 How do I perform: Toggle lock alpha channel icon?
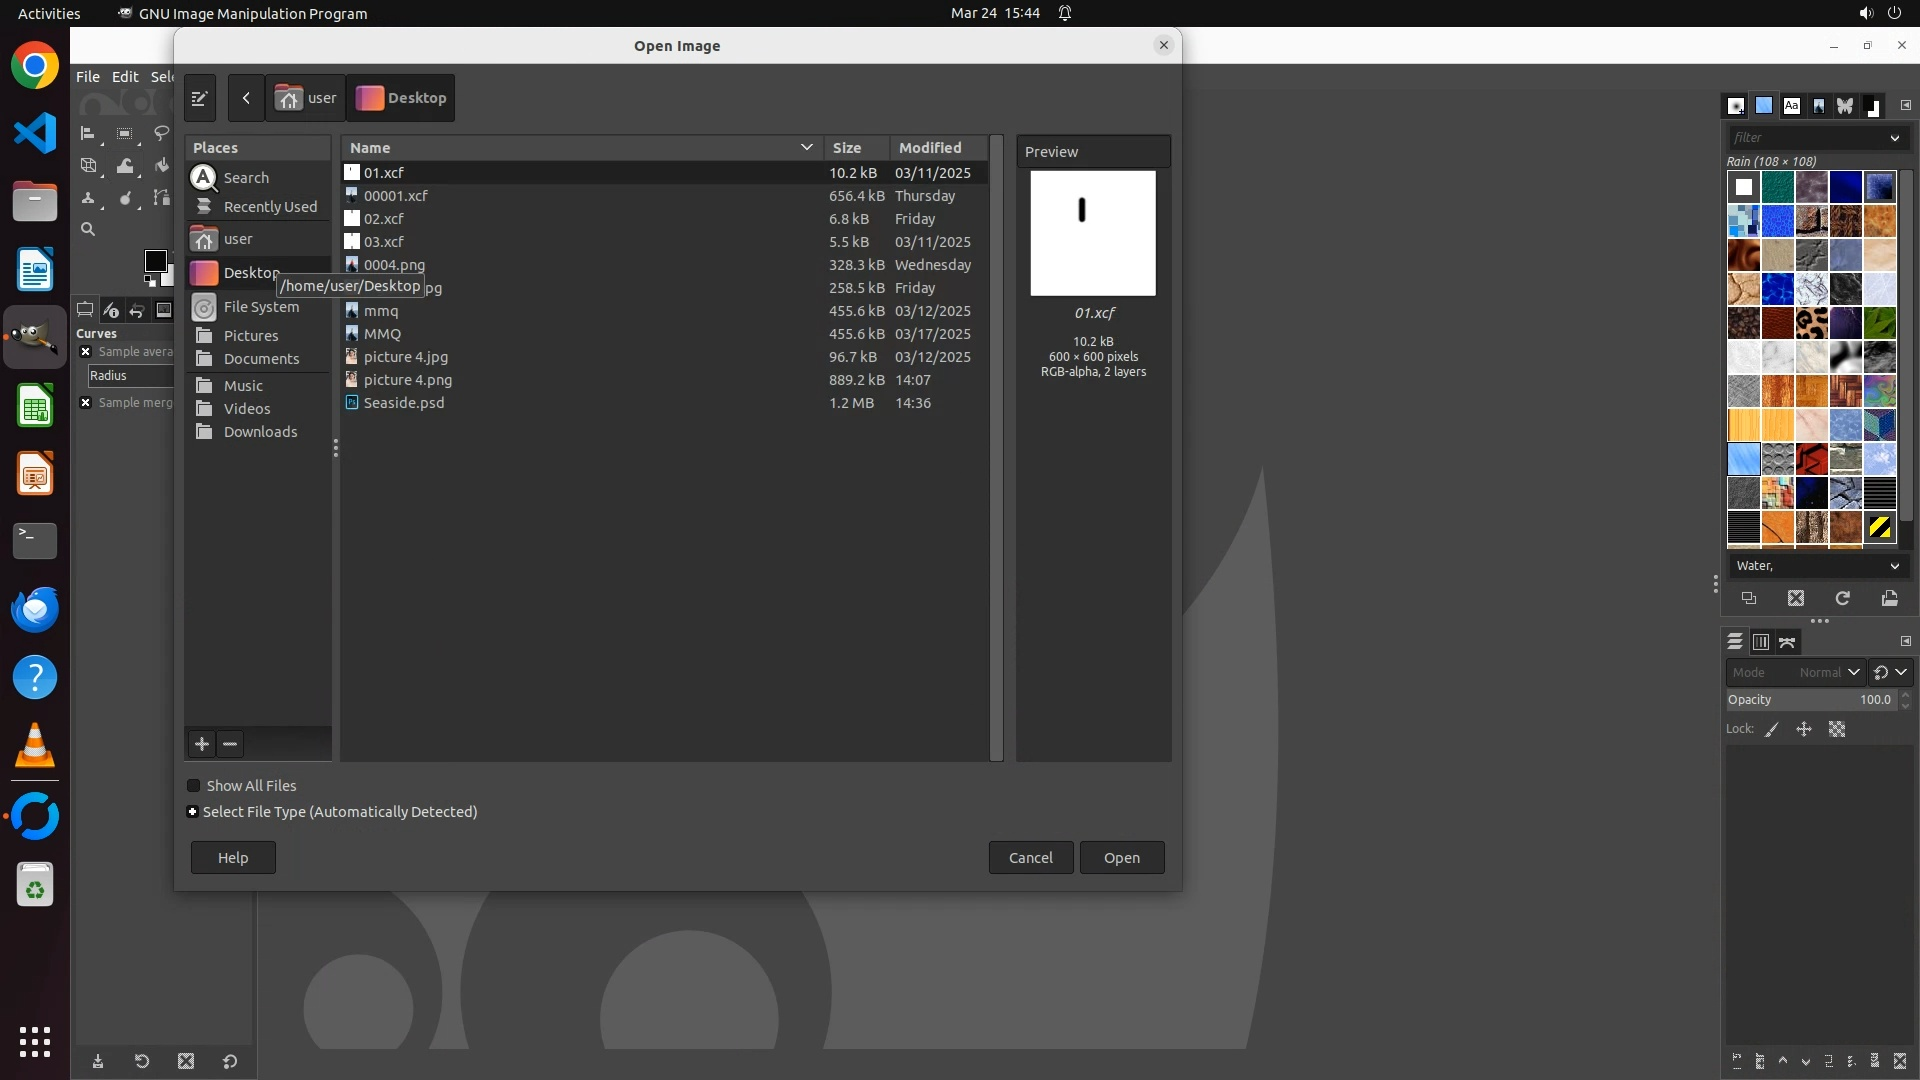pos(1837,730)
